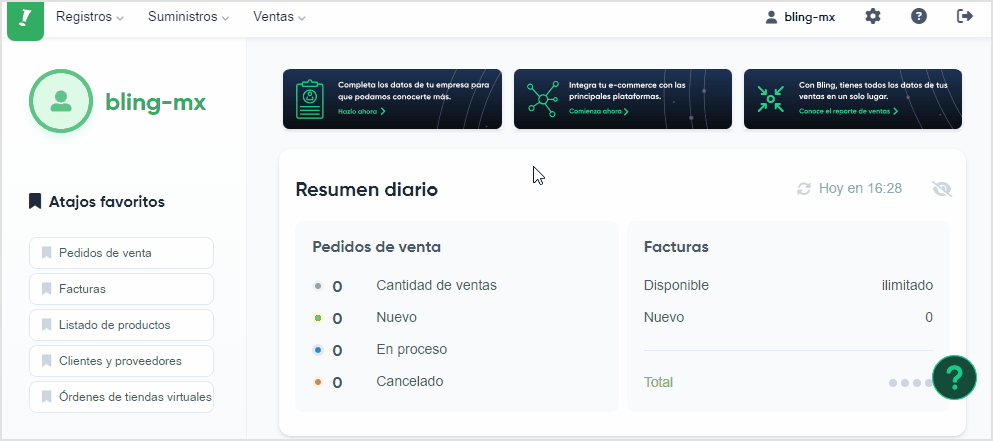Viewport: 993px width, 441px height.
Task: Open Pedidos de venta shortcut
Action: coord(122,253)
